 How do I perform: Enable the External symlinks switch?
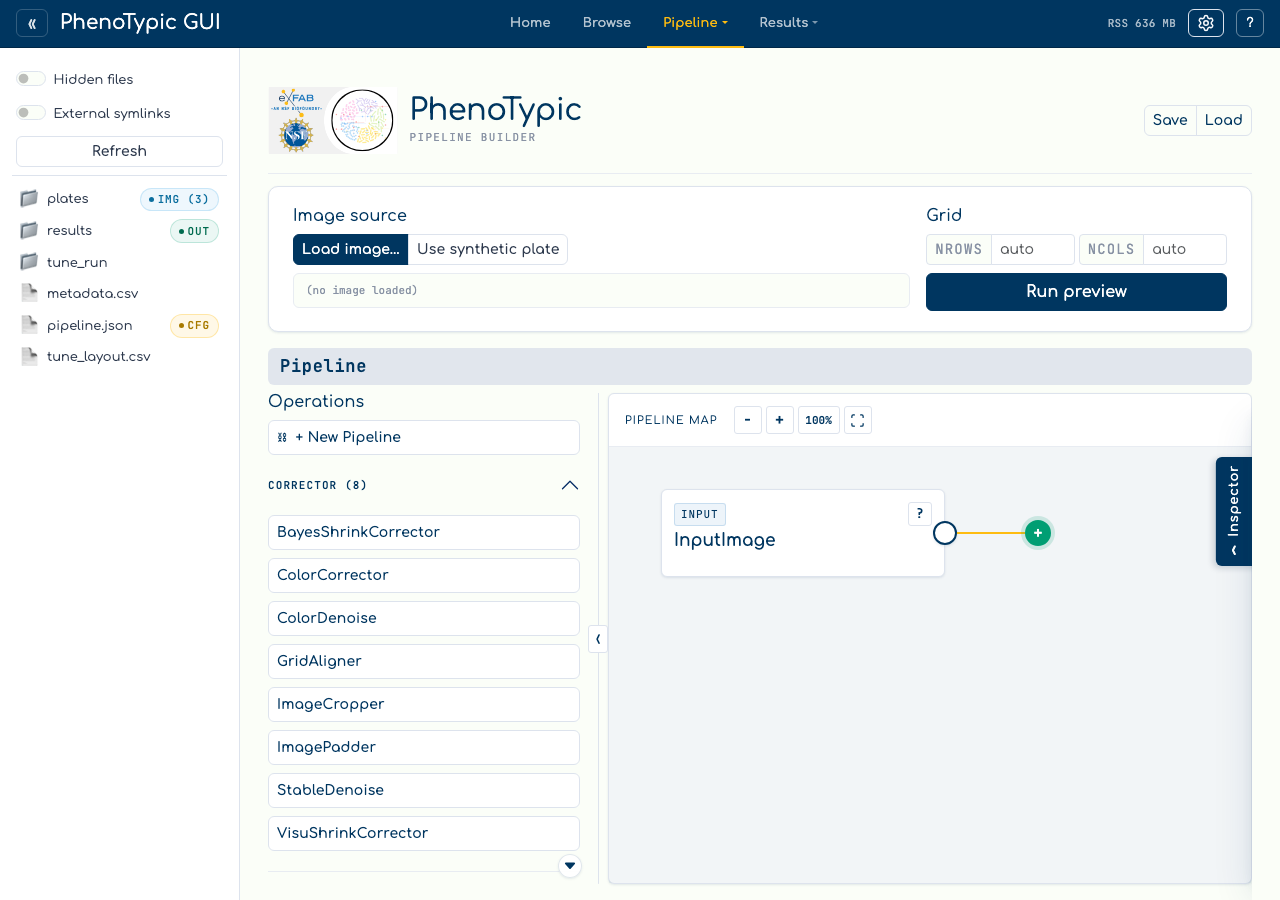pyautogui.click(x=31, y=113)
